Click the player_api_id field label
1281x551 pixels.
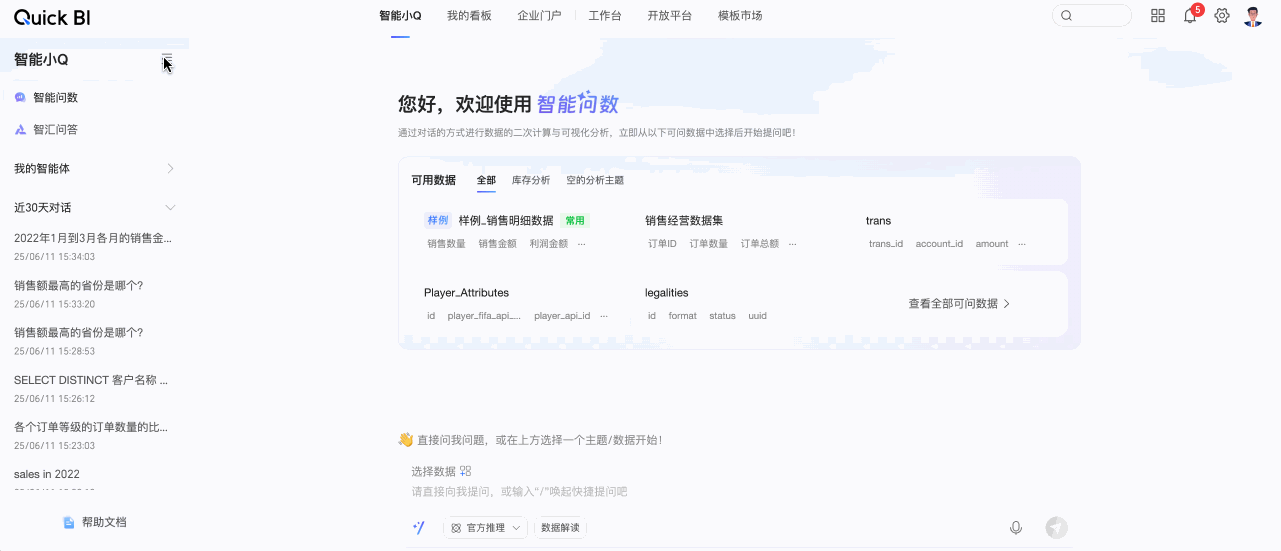pos(562,316)
